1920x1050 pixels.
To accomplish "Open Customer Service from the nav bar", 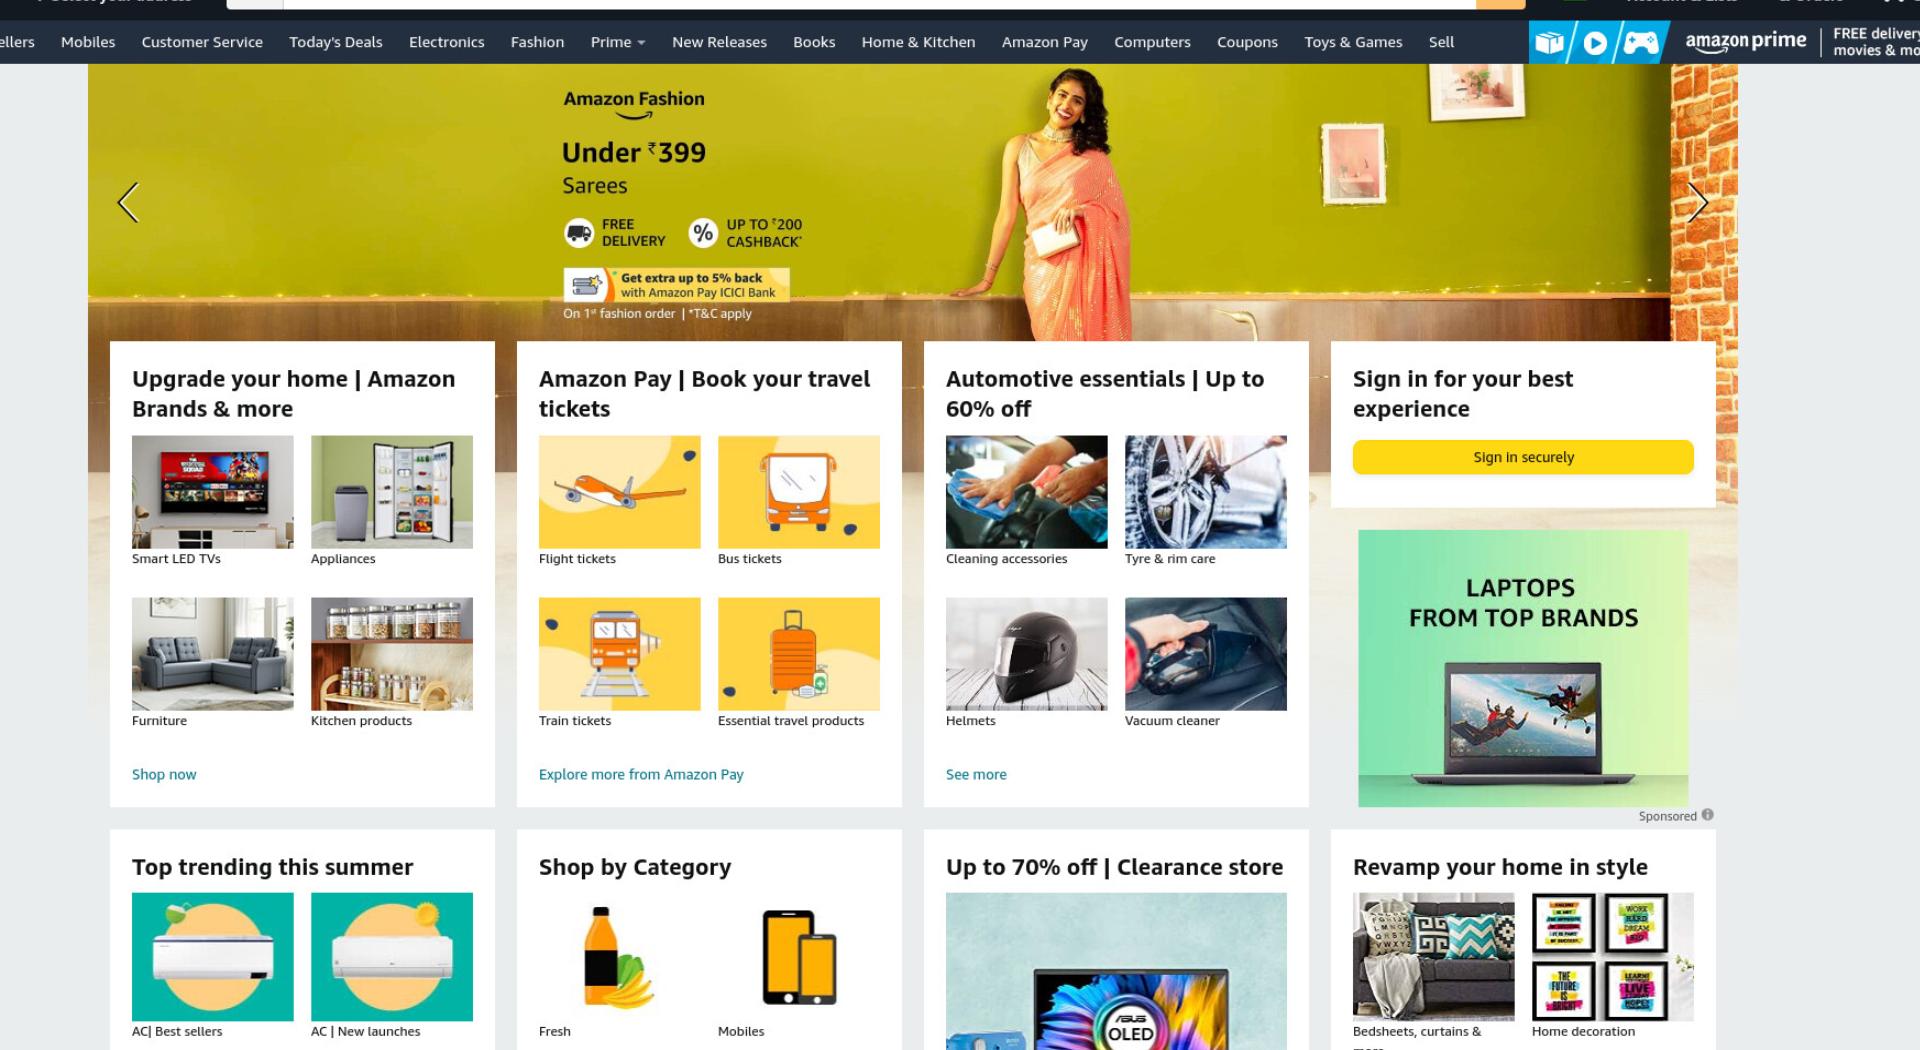I will (202, 42).
